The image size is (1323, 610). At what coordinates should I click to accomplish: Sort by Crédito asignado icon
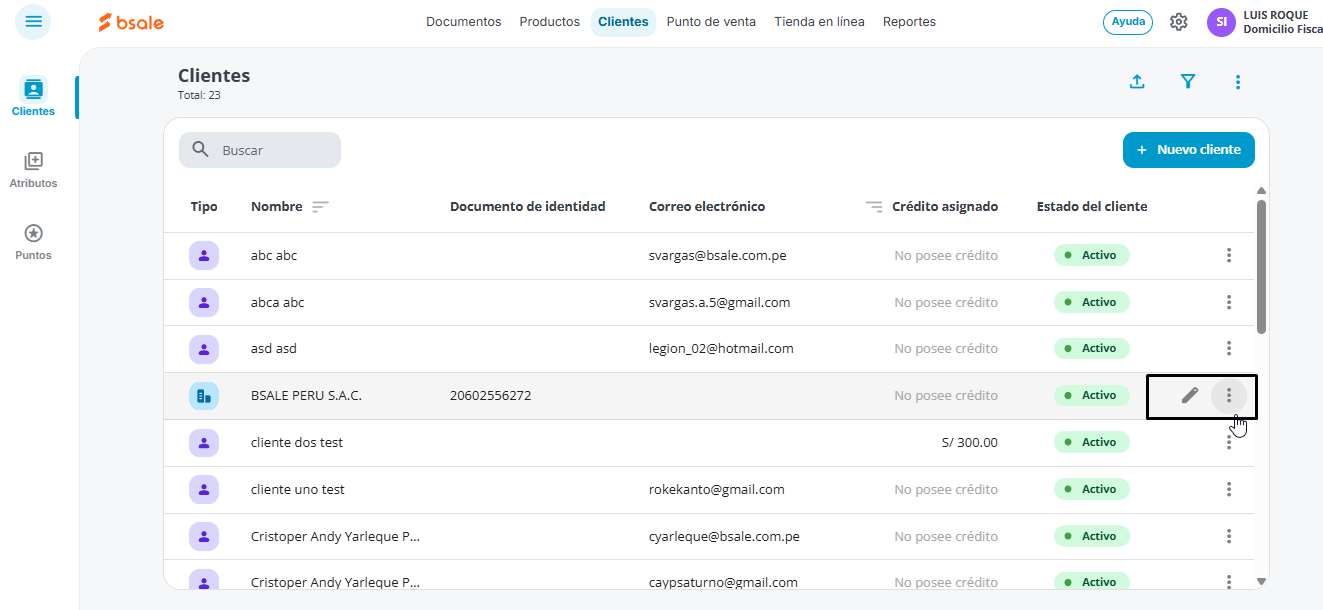tap(874, 207)
